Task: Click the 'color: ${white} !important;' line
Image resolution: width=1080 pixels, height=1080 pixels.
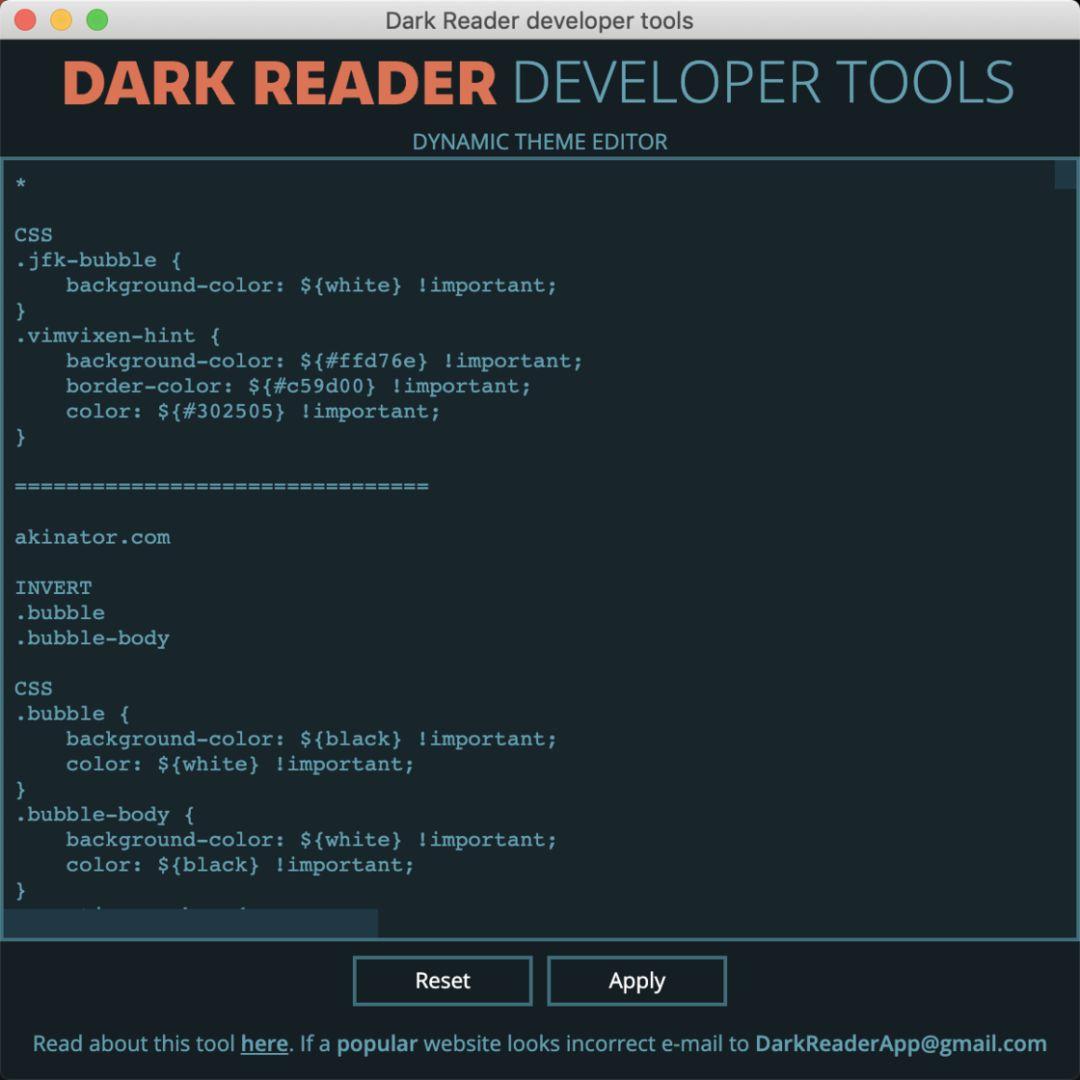Action: coord(240,765)
